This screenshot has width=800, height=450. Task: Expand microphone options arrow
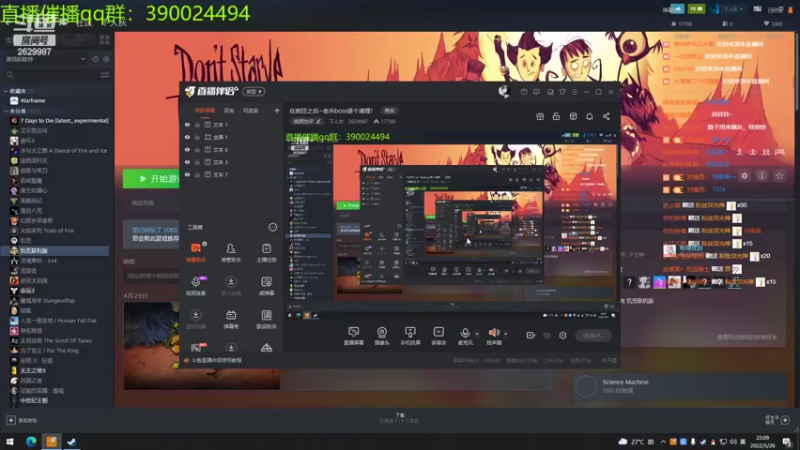pyautogui.click(x=477, y=334)
